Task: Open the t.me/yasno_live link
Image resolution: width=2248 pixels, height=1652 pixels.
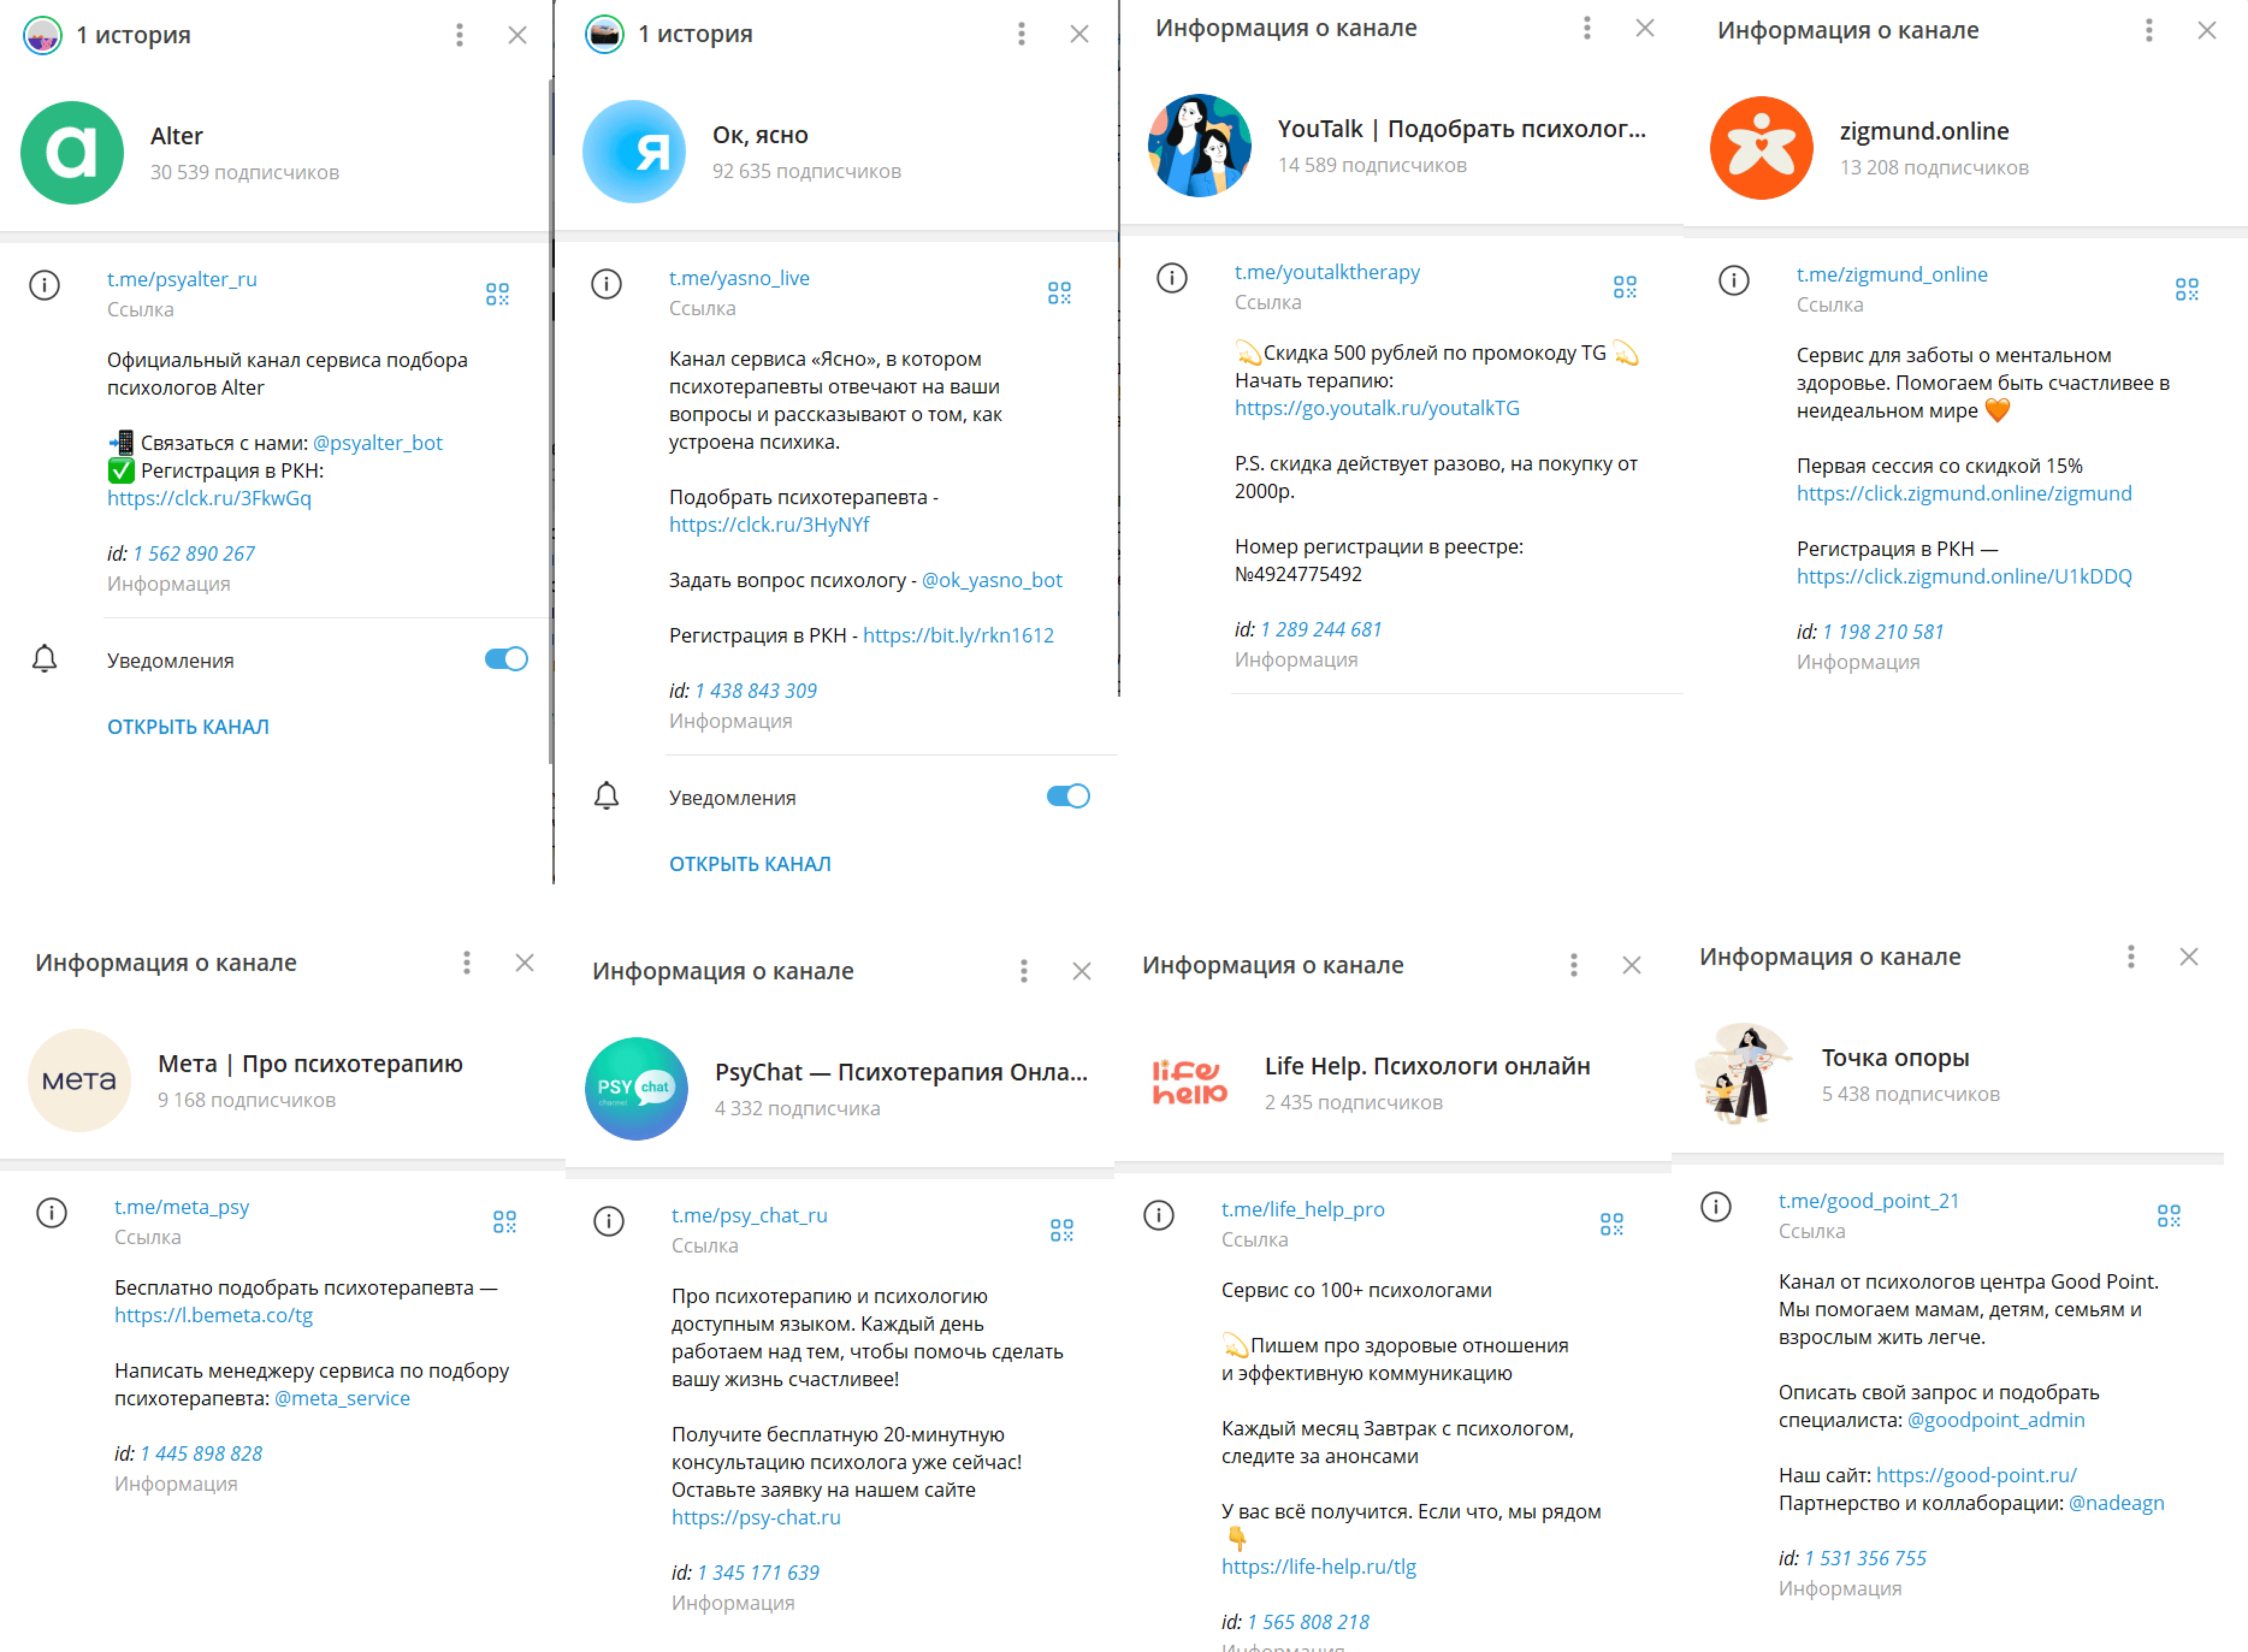Action: tap(739, 278)
